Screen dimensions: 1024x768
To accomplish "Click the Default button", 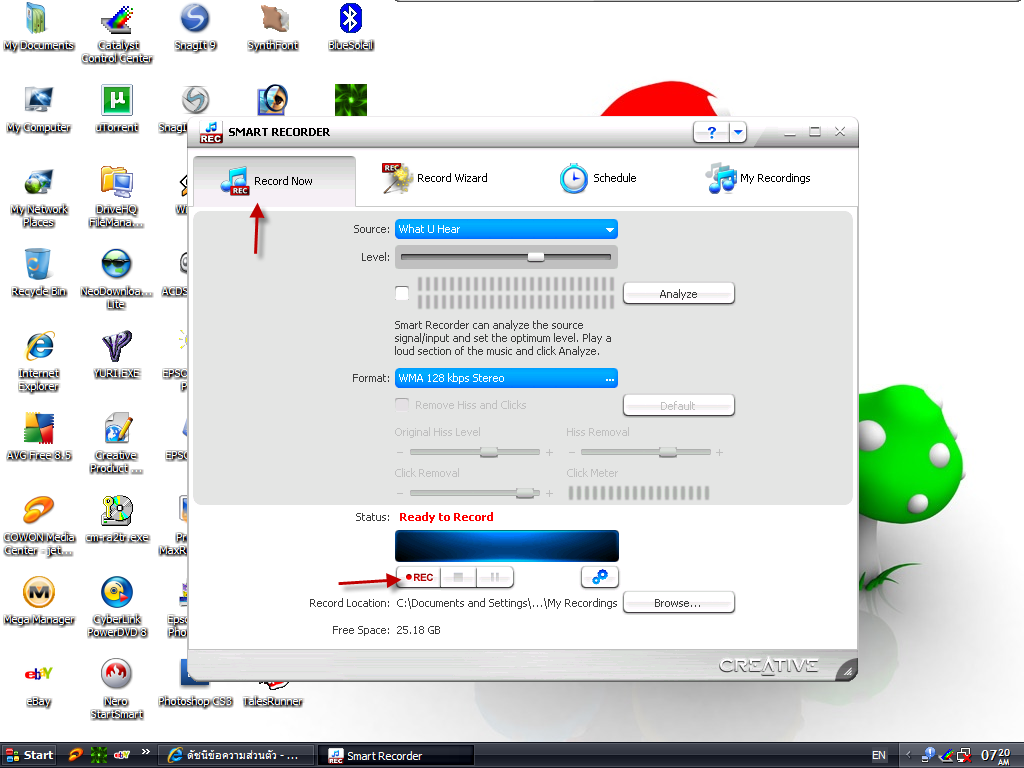I will click(x=679, y=406).
